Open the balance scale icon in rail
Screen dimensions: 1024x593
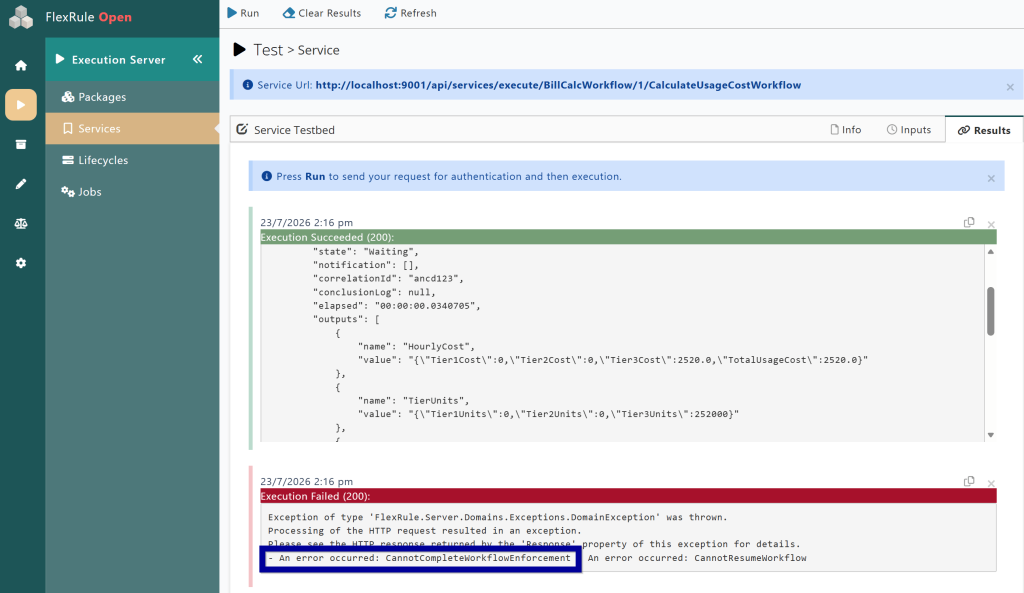tap(21, 223)
